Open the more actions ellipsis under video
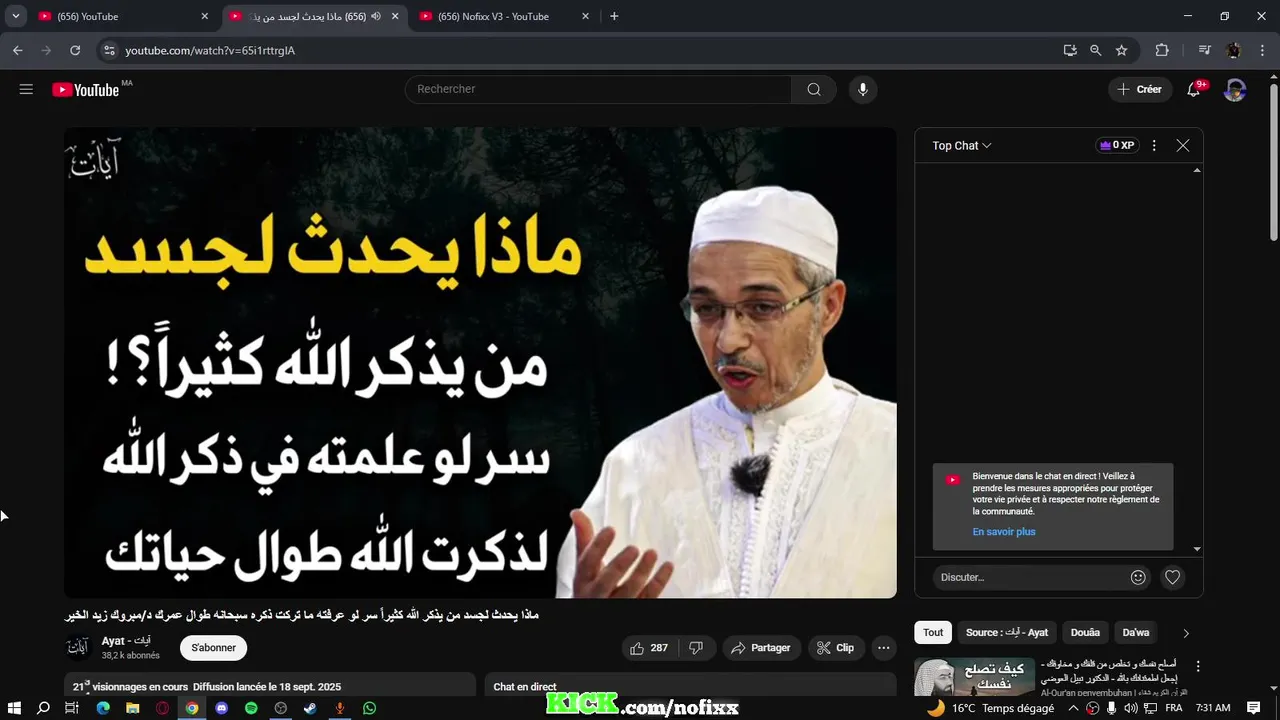The width and height of the screenshot is (1280, 720). click(x=883, y=648)
